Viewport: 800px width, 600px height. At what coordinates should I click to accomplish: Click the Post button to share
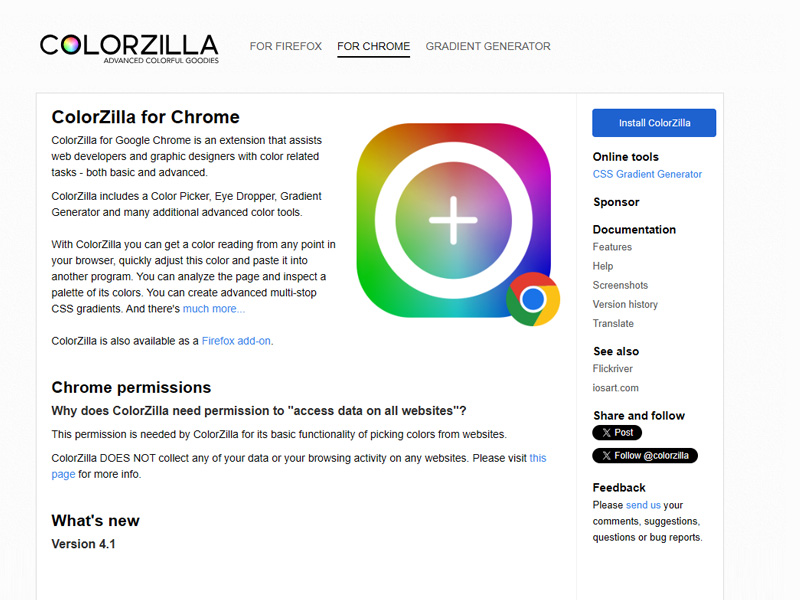[x=617, y=432]
